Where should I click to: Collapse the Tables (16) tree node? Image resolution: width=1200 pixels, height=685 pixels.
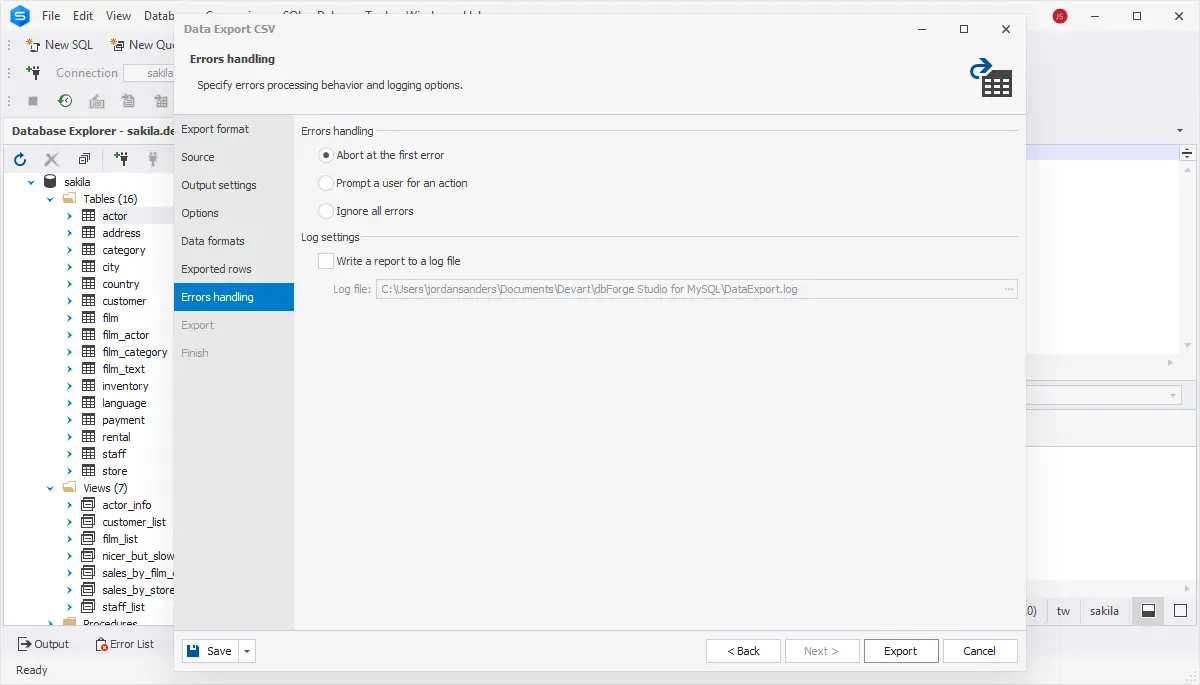click(x=50, y=199)
